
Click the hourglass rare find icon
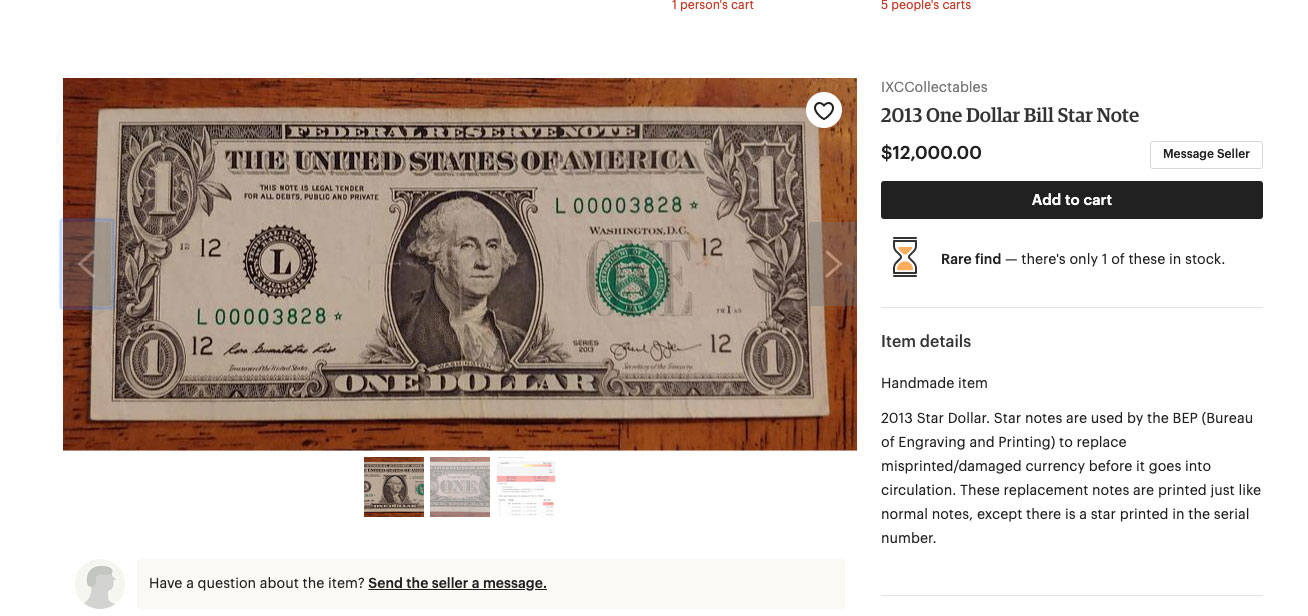coord(904,258)
